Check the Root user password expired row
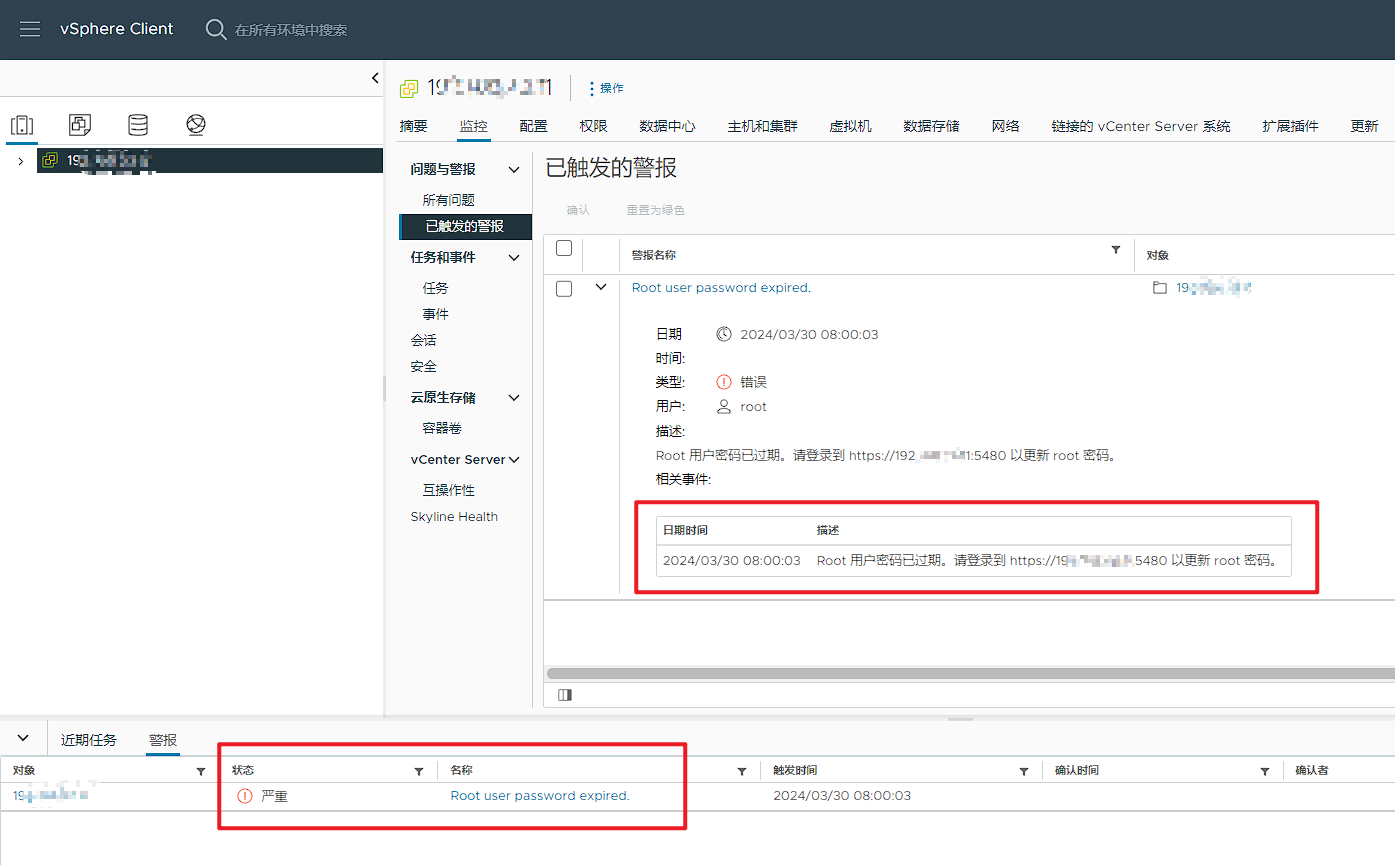Image resolution: width=1395 pixels, height=865 pixels. point(564,288)
